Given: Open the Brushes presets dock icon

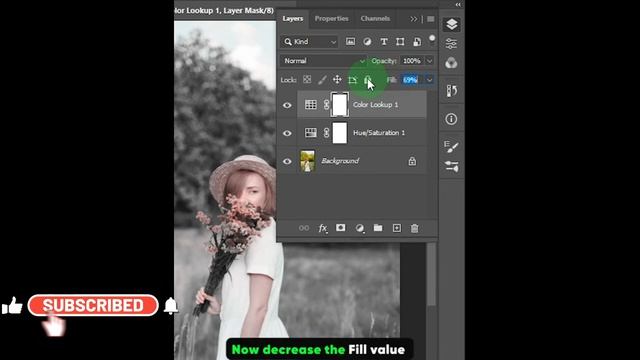Looking at the screenshot, I should tap(451, 166).
